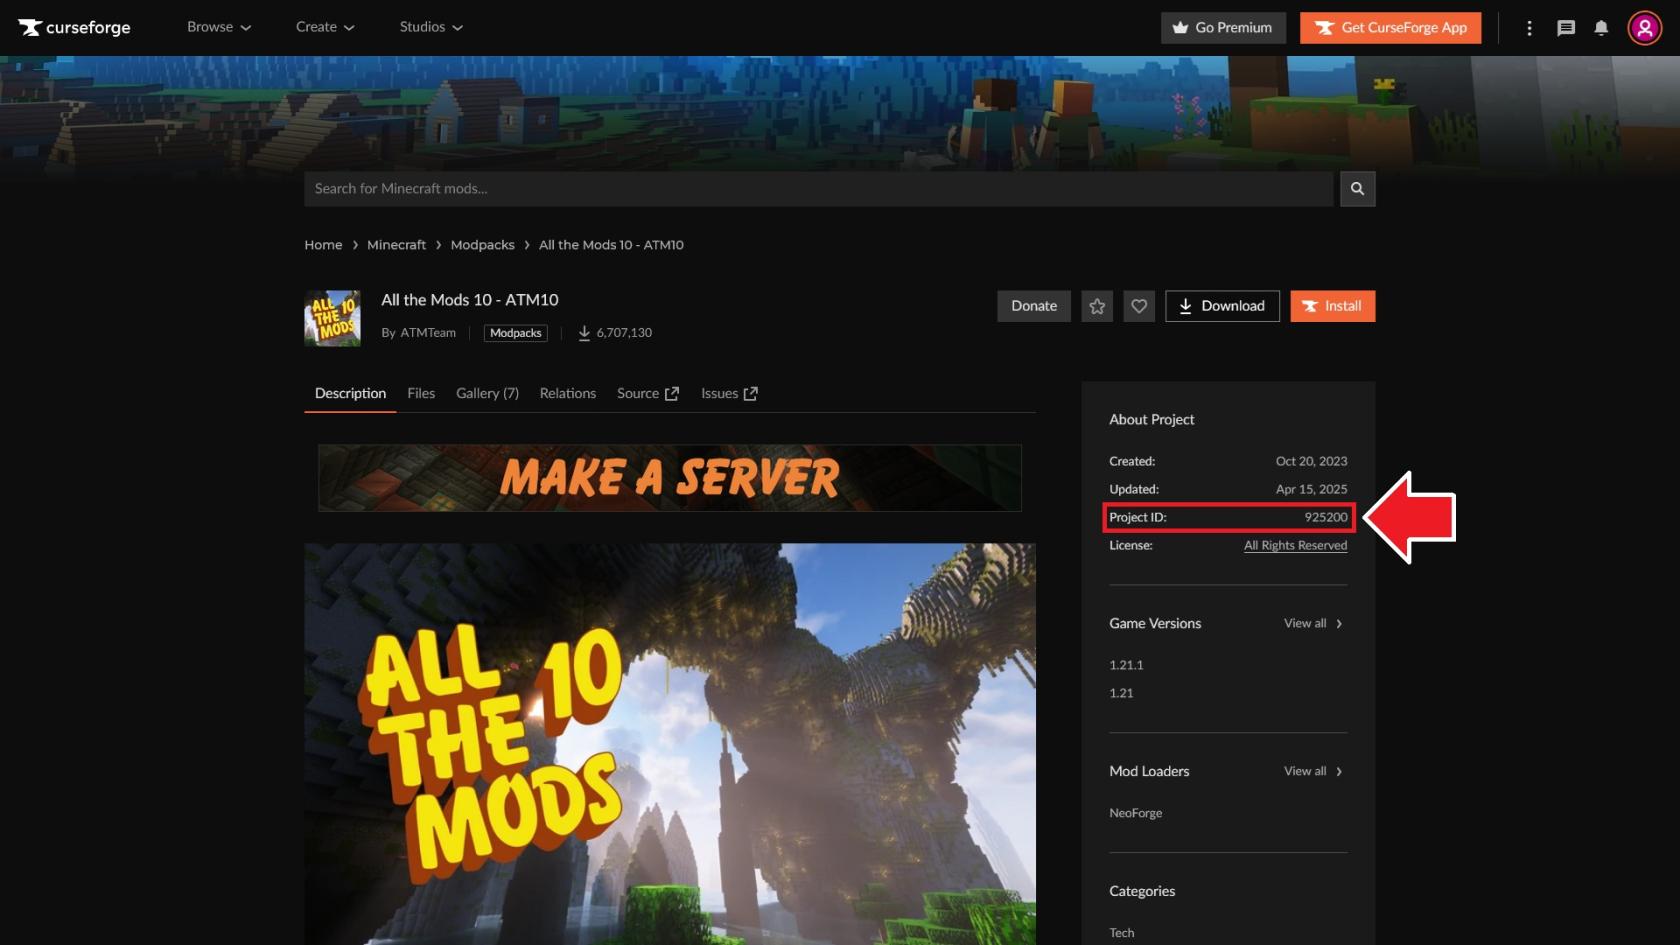Click the Categories heading
Viewport: 1680px width, 945px height.
(x=1142, y=891)
